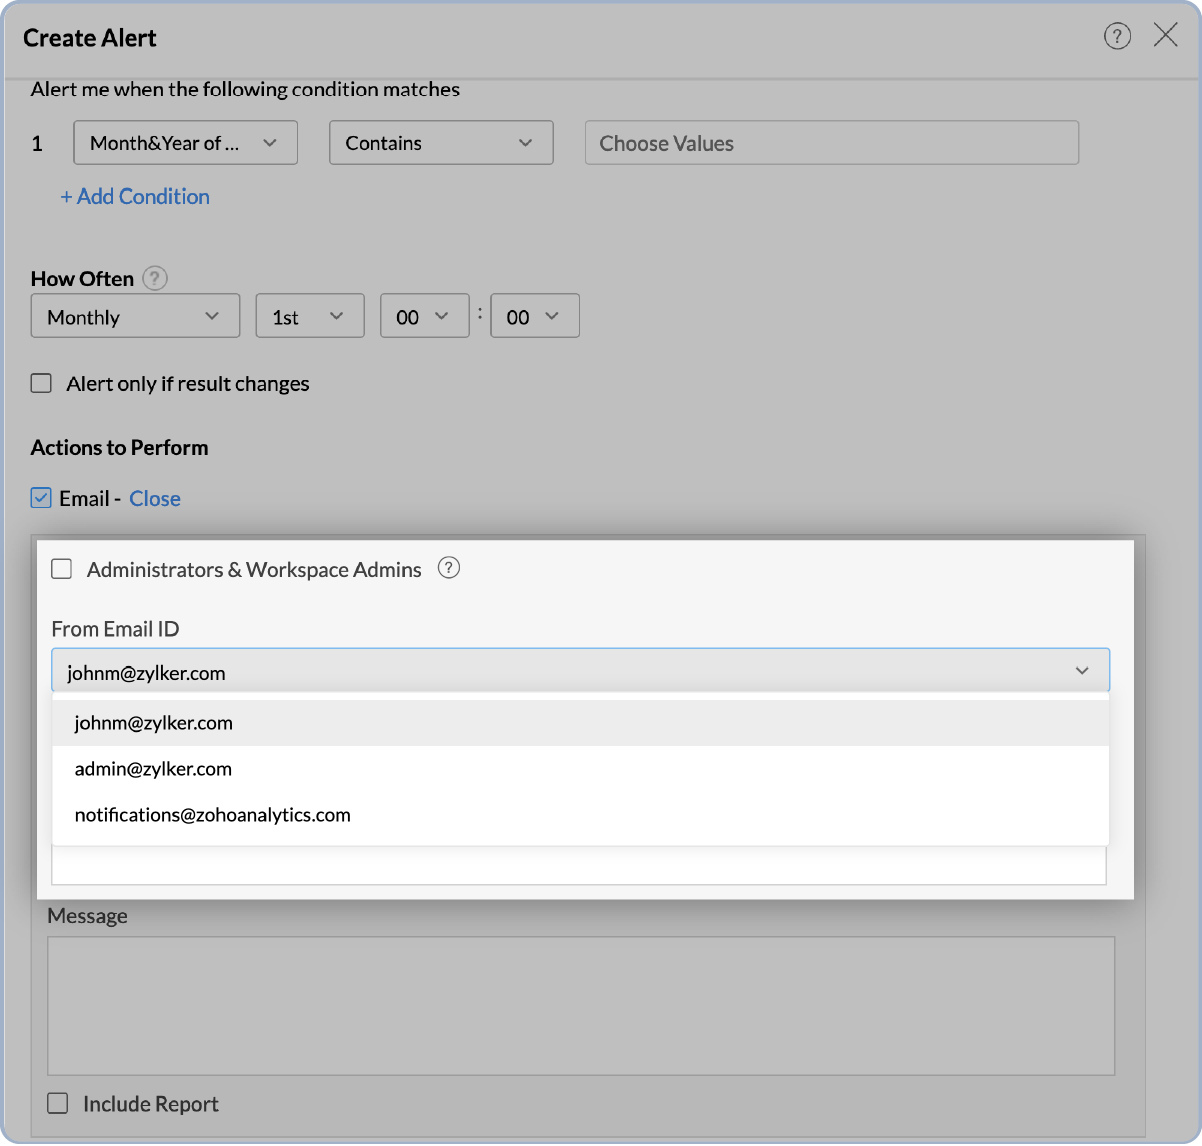Uncheck the Email action checkbox
The image size is (1202, 1146).
(41, 497)
